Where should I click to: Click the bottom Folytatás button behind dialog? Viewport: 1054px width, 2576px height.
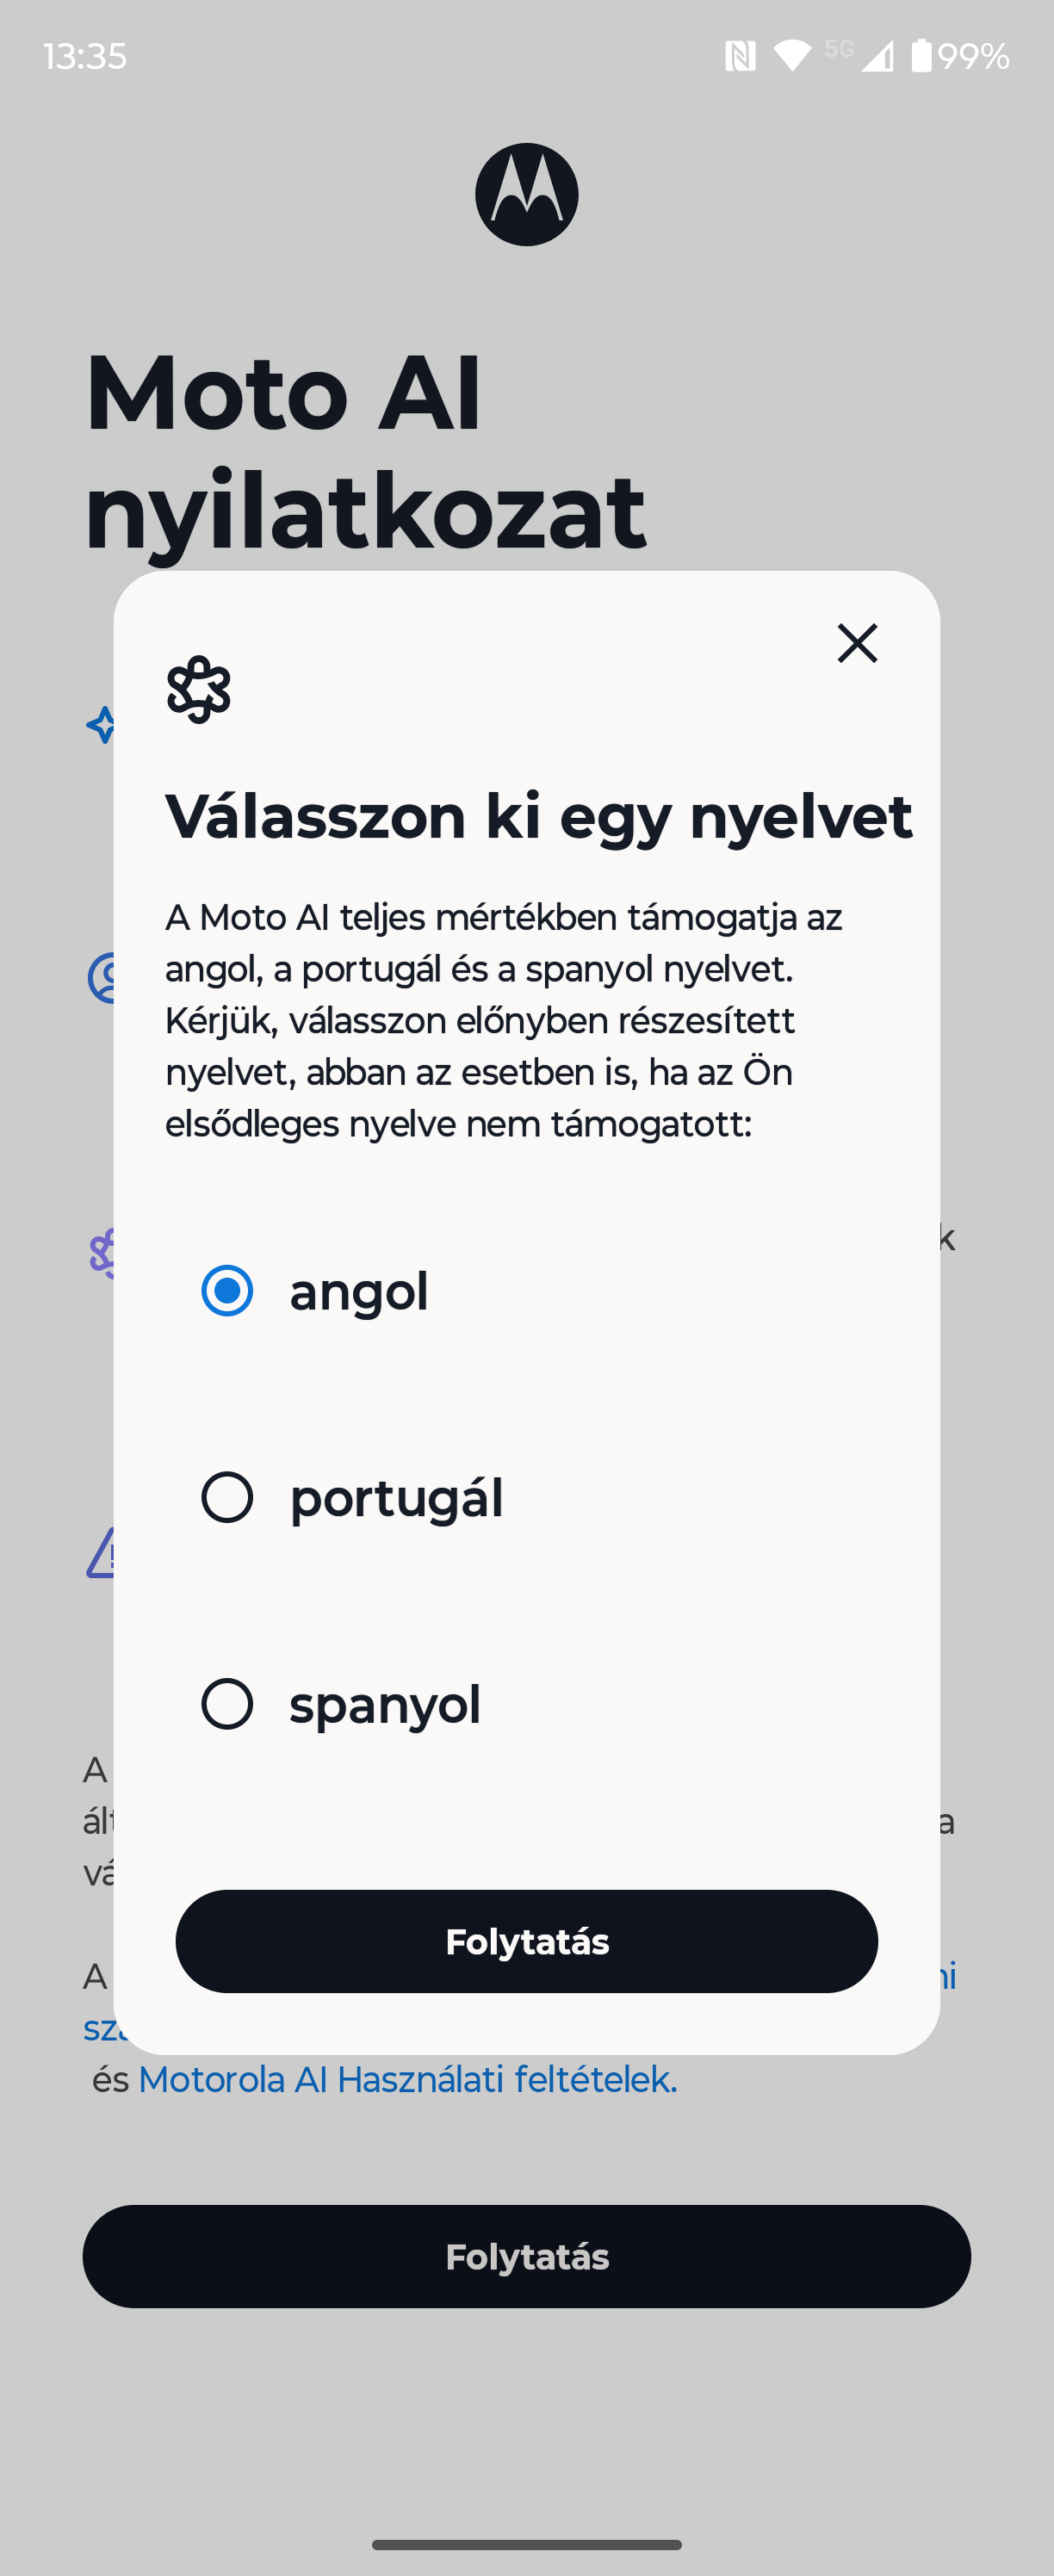[x=527, y=2256]
